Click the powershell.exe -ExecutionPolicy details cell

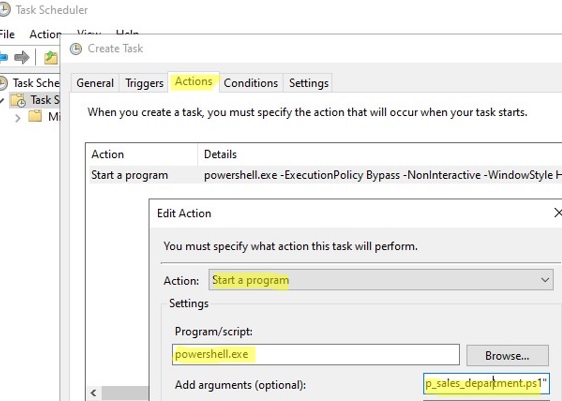382,175
